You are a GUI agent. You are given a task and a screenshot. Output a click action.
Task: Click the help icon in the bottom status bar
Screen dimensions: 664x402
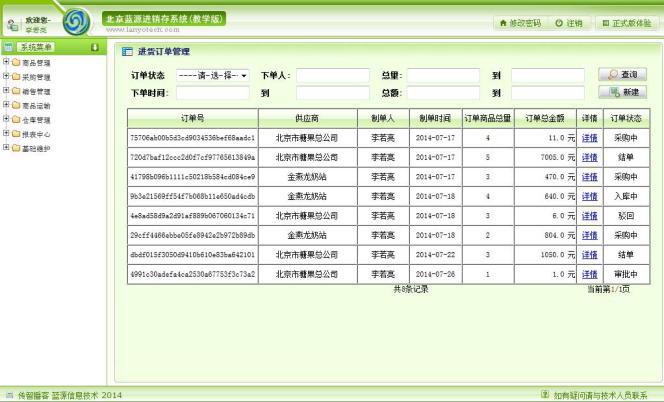point(545,395)
